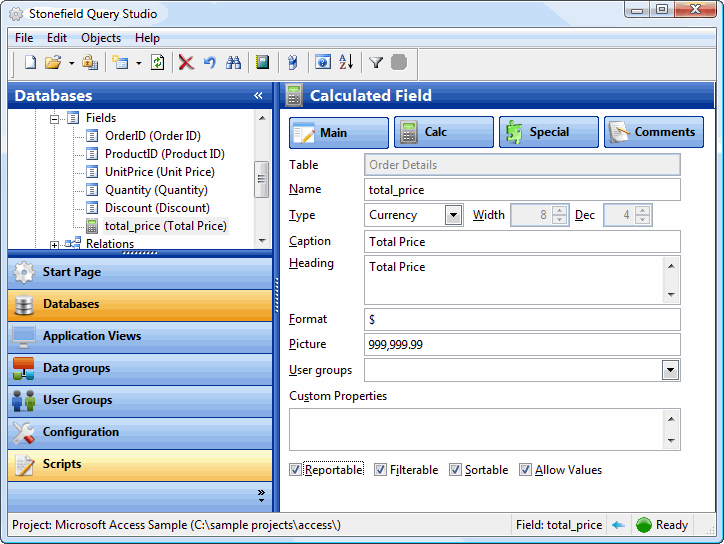724x544 pixels.
Task: Click the blue undo arrow icon
Action: click(x=209, y=63)
